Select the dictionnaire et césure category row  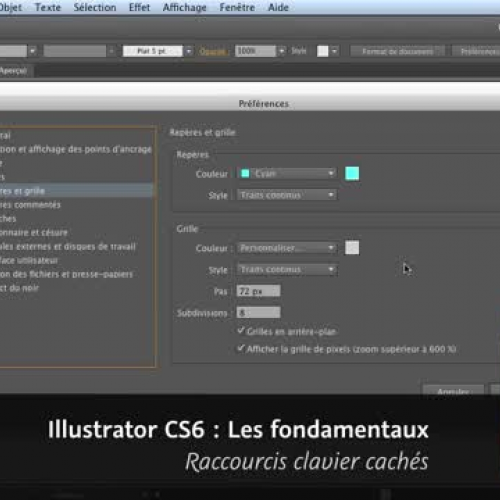76,232
